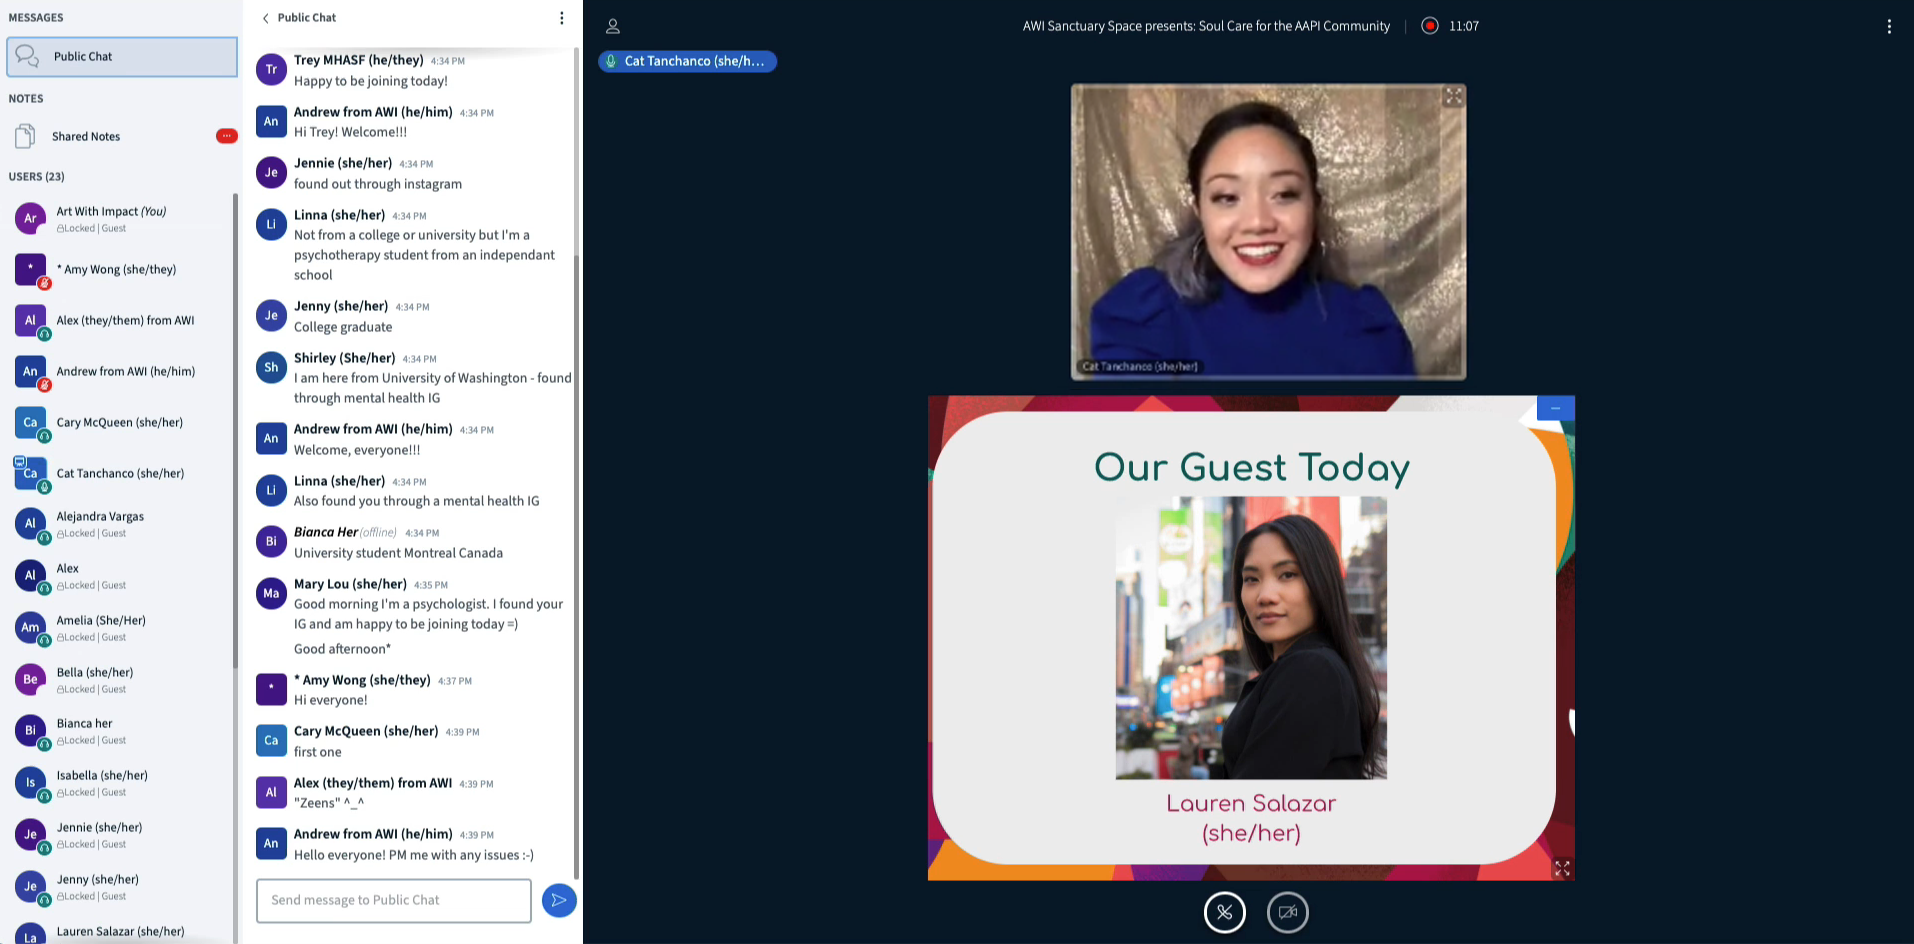Open the Public Chat conversation in Messages
This screenshot has height=944, width=1914.
click(122, 57)
